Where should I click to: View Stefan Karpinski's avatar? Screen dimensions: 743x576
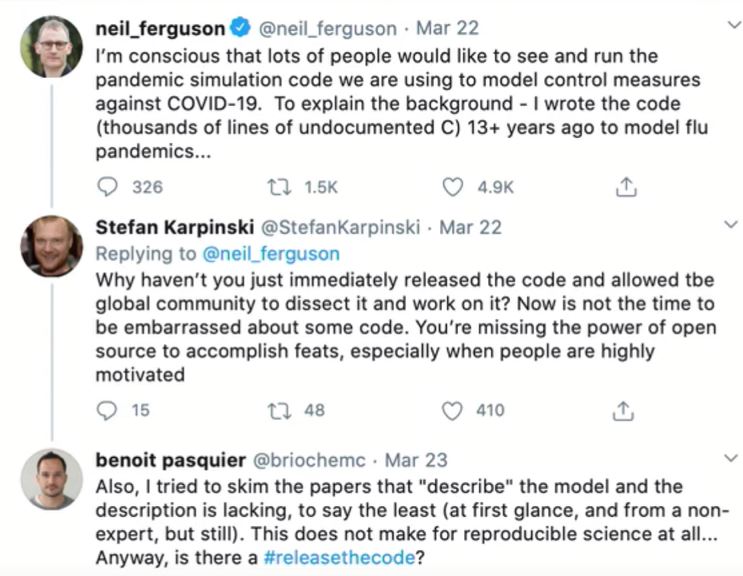(51, 245)
